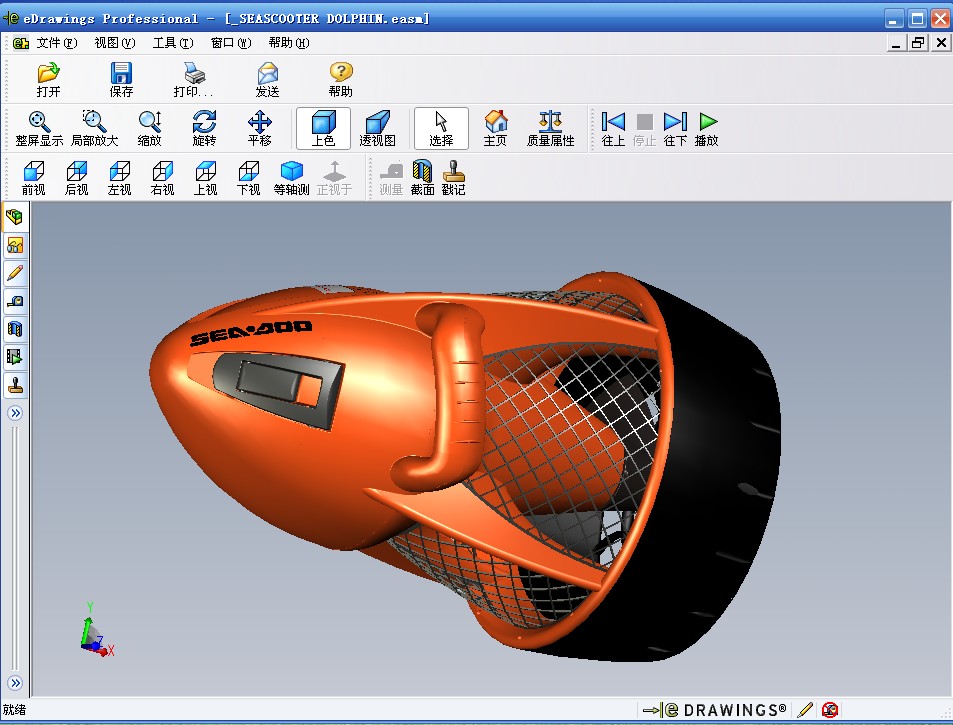
Task: Open the markup pencil tab in sidebar
Action: tap(15, 273)
